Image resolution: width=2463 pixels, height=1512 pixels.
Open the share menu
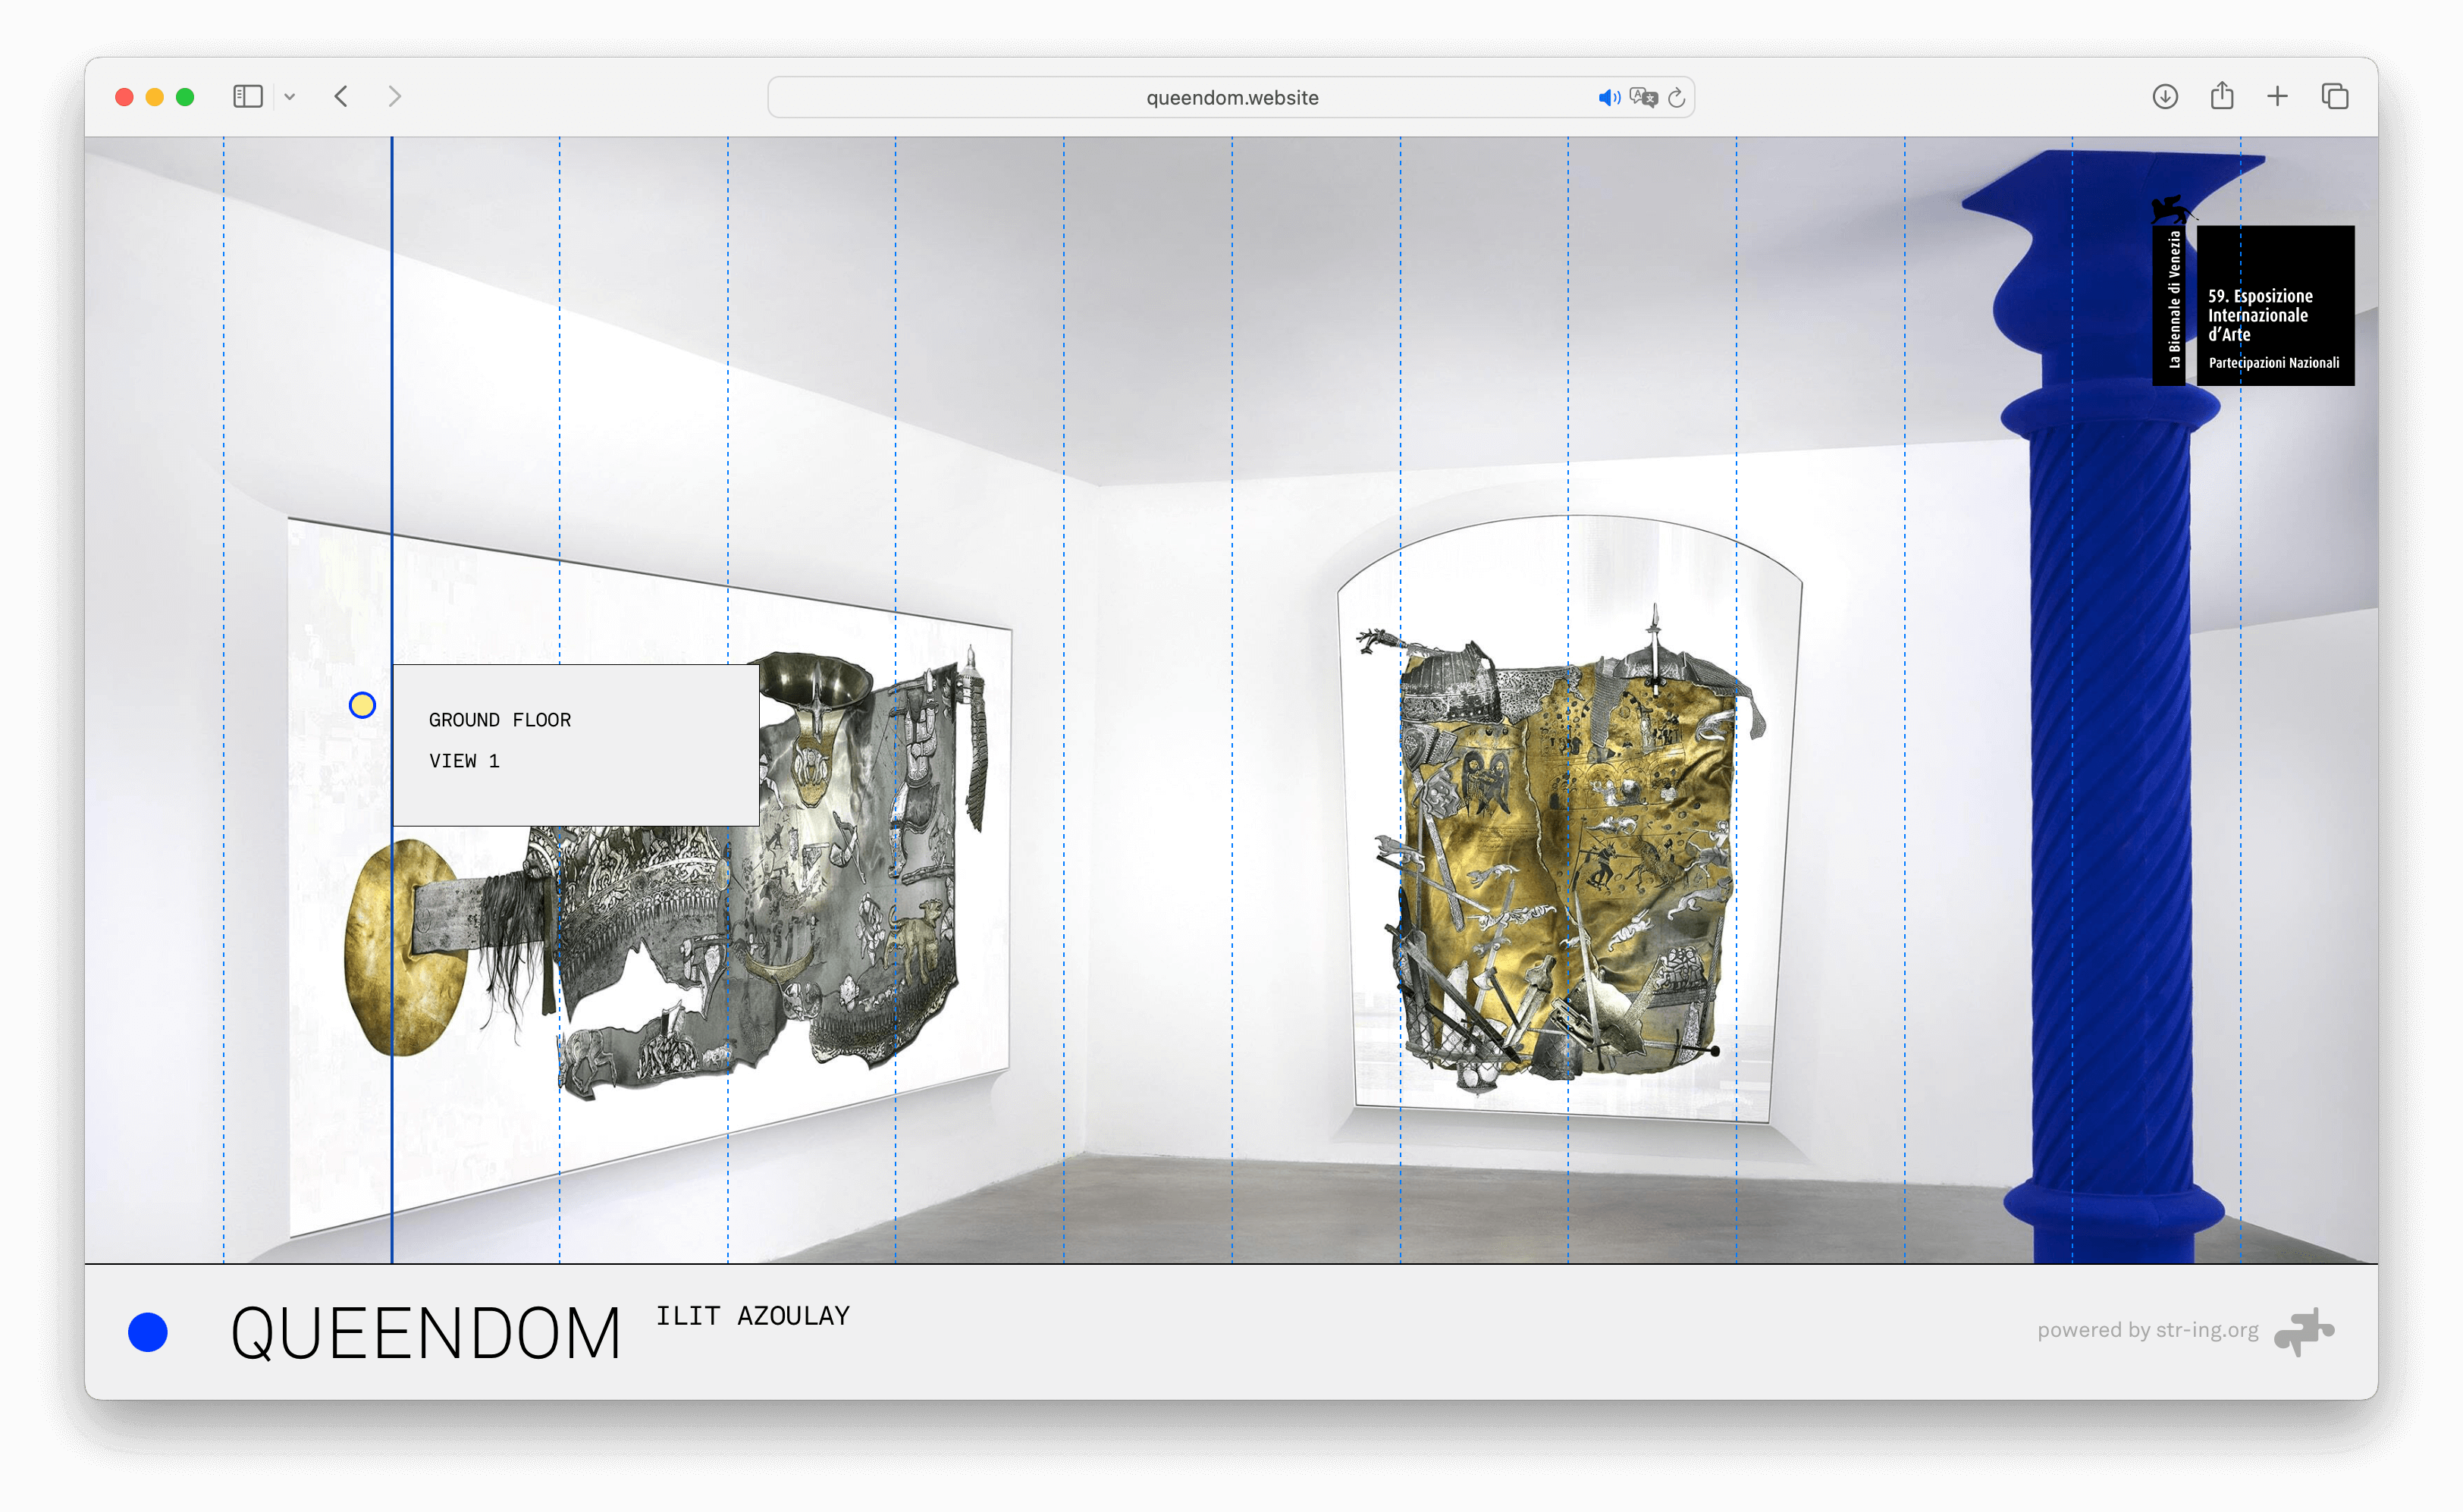pos(2222,96)
